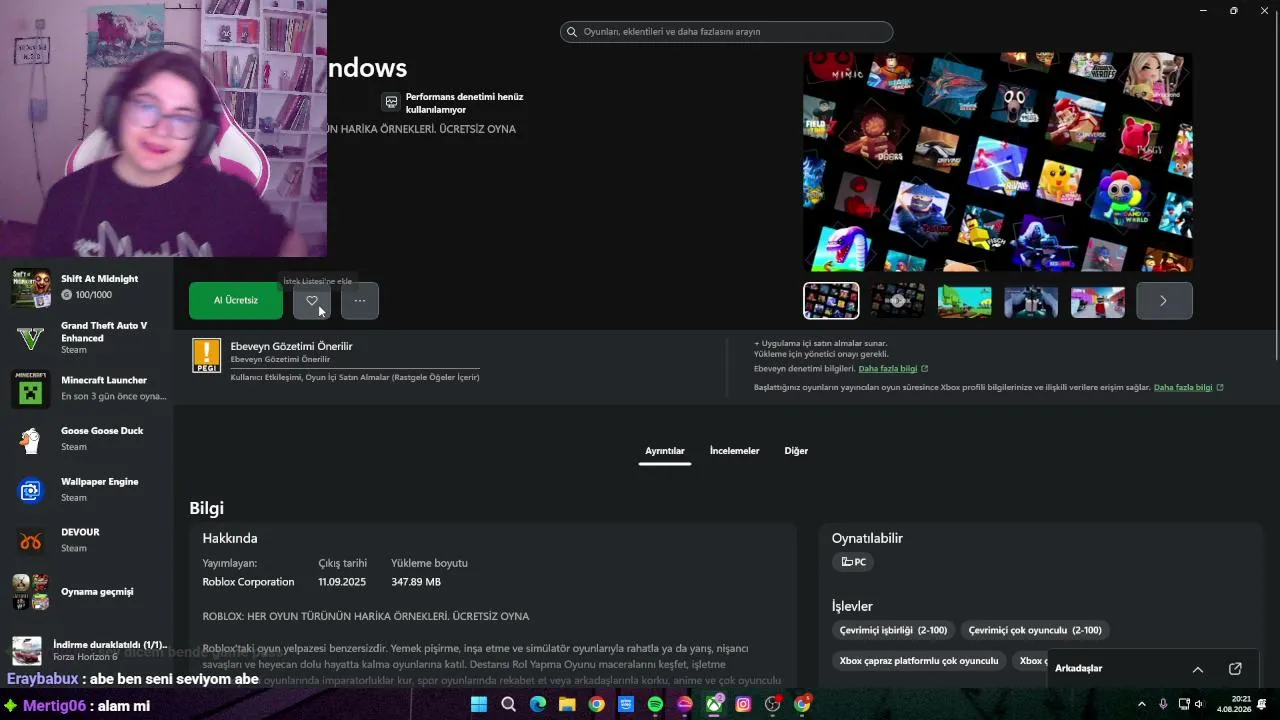Switch to İncelemeler tab
Viewport: 1280px width, 720px height.
click(735, 451)
